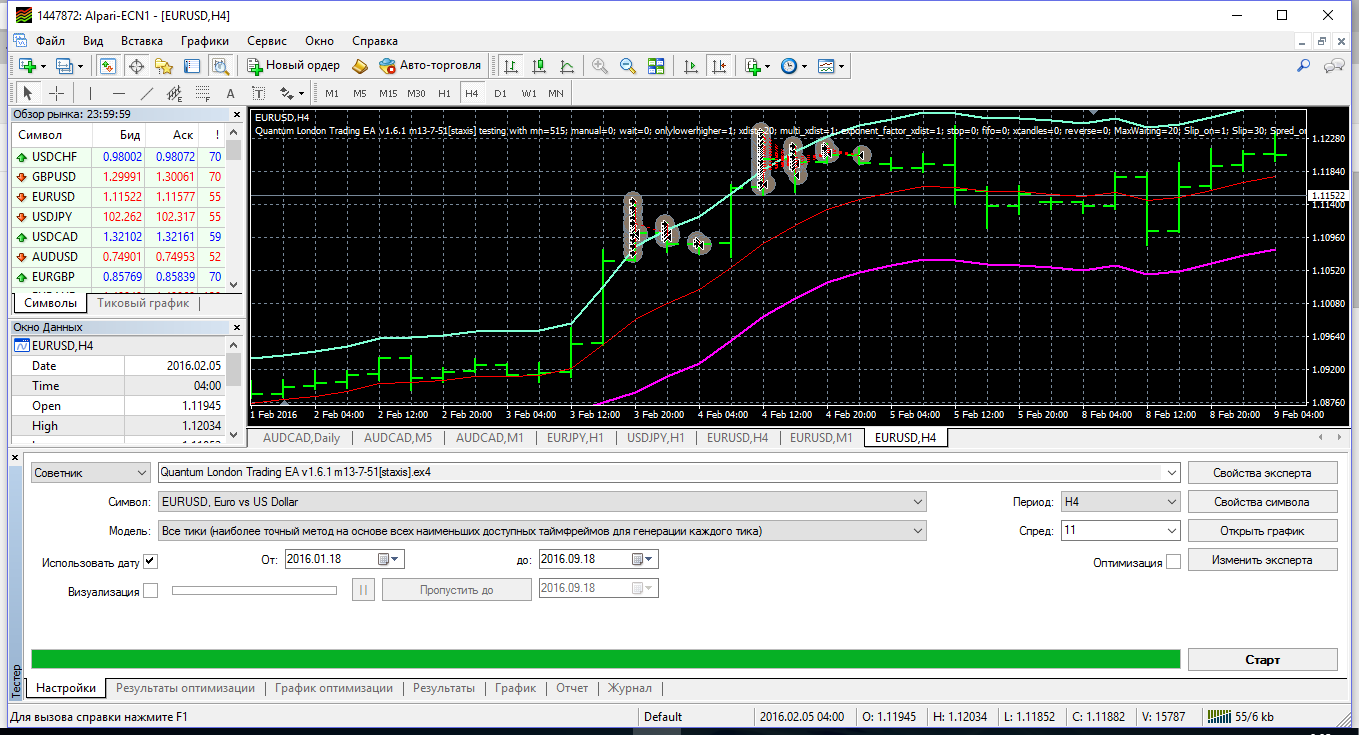Click the Start button
1359x735 pixels.
[1262, 660]
